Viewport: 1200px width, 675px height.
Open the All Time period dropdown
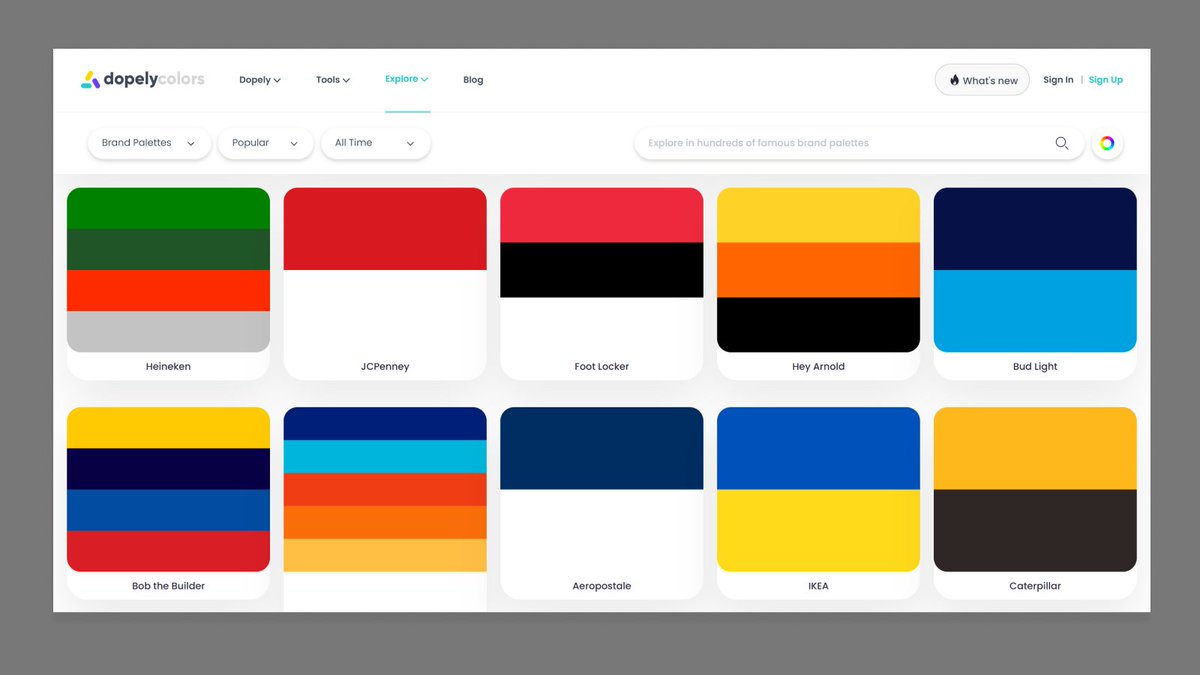point(375,143)
